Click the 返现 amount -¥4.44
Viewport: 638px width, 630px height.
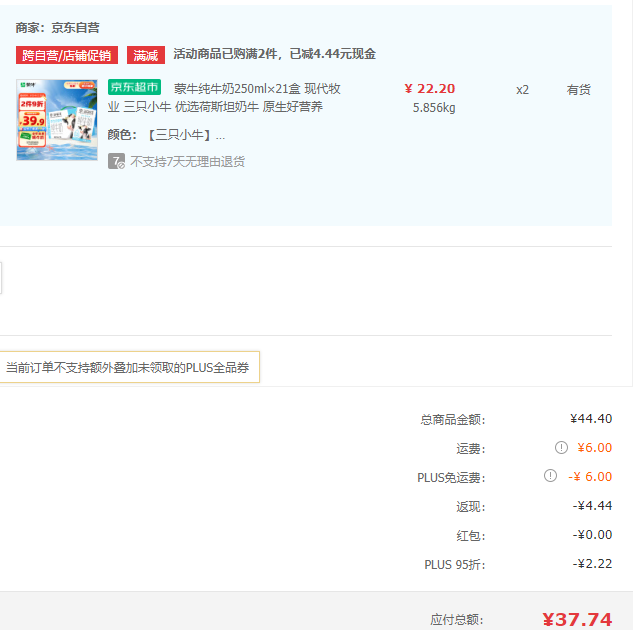click(x=592, y=506)
